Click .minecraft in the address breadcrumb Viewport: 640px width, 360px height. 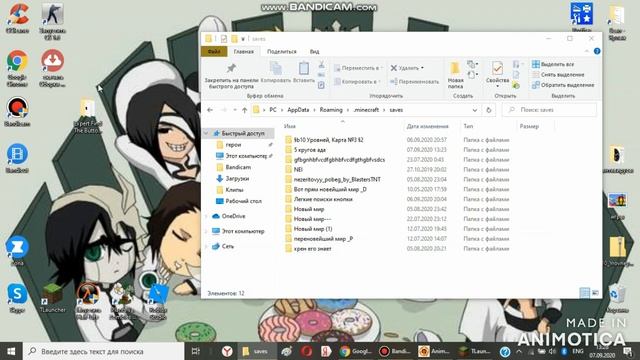(x=366, y=110)
